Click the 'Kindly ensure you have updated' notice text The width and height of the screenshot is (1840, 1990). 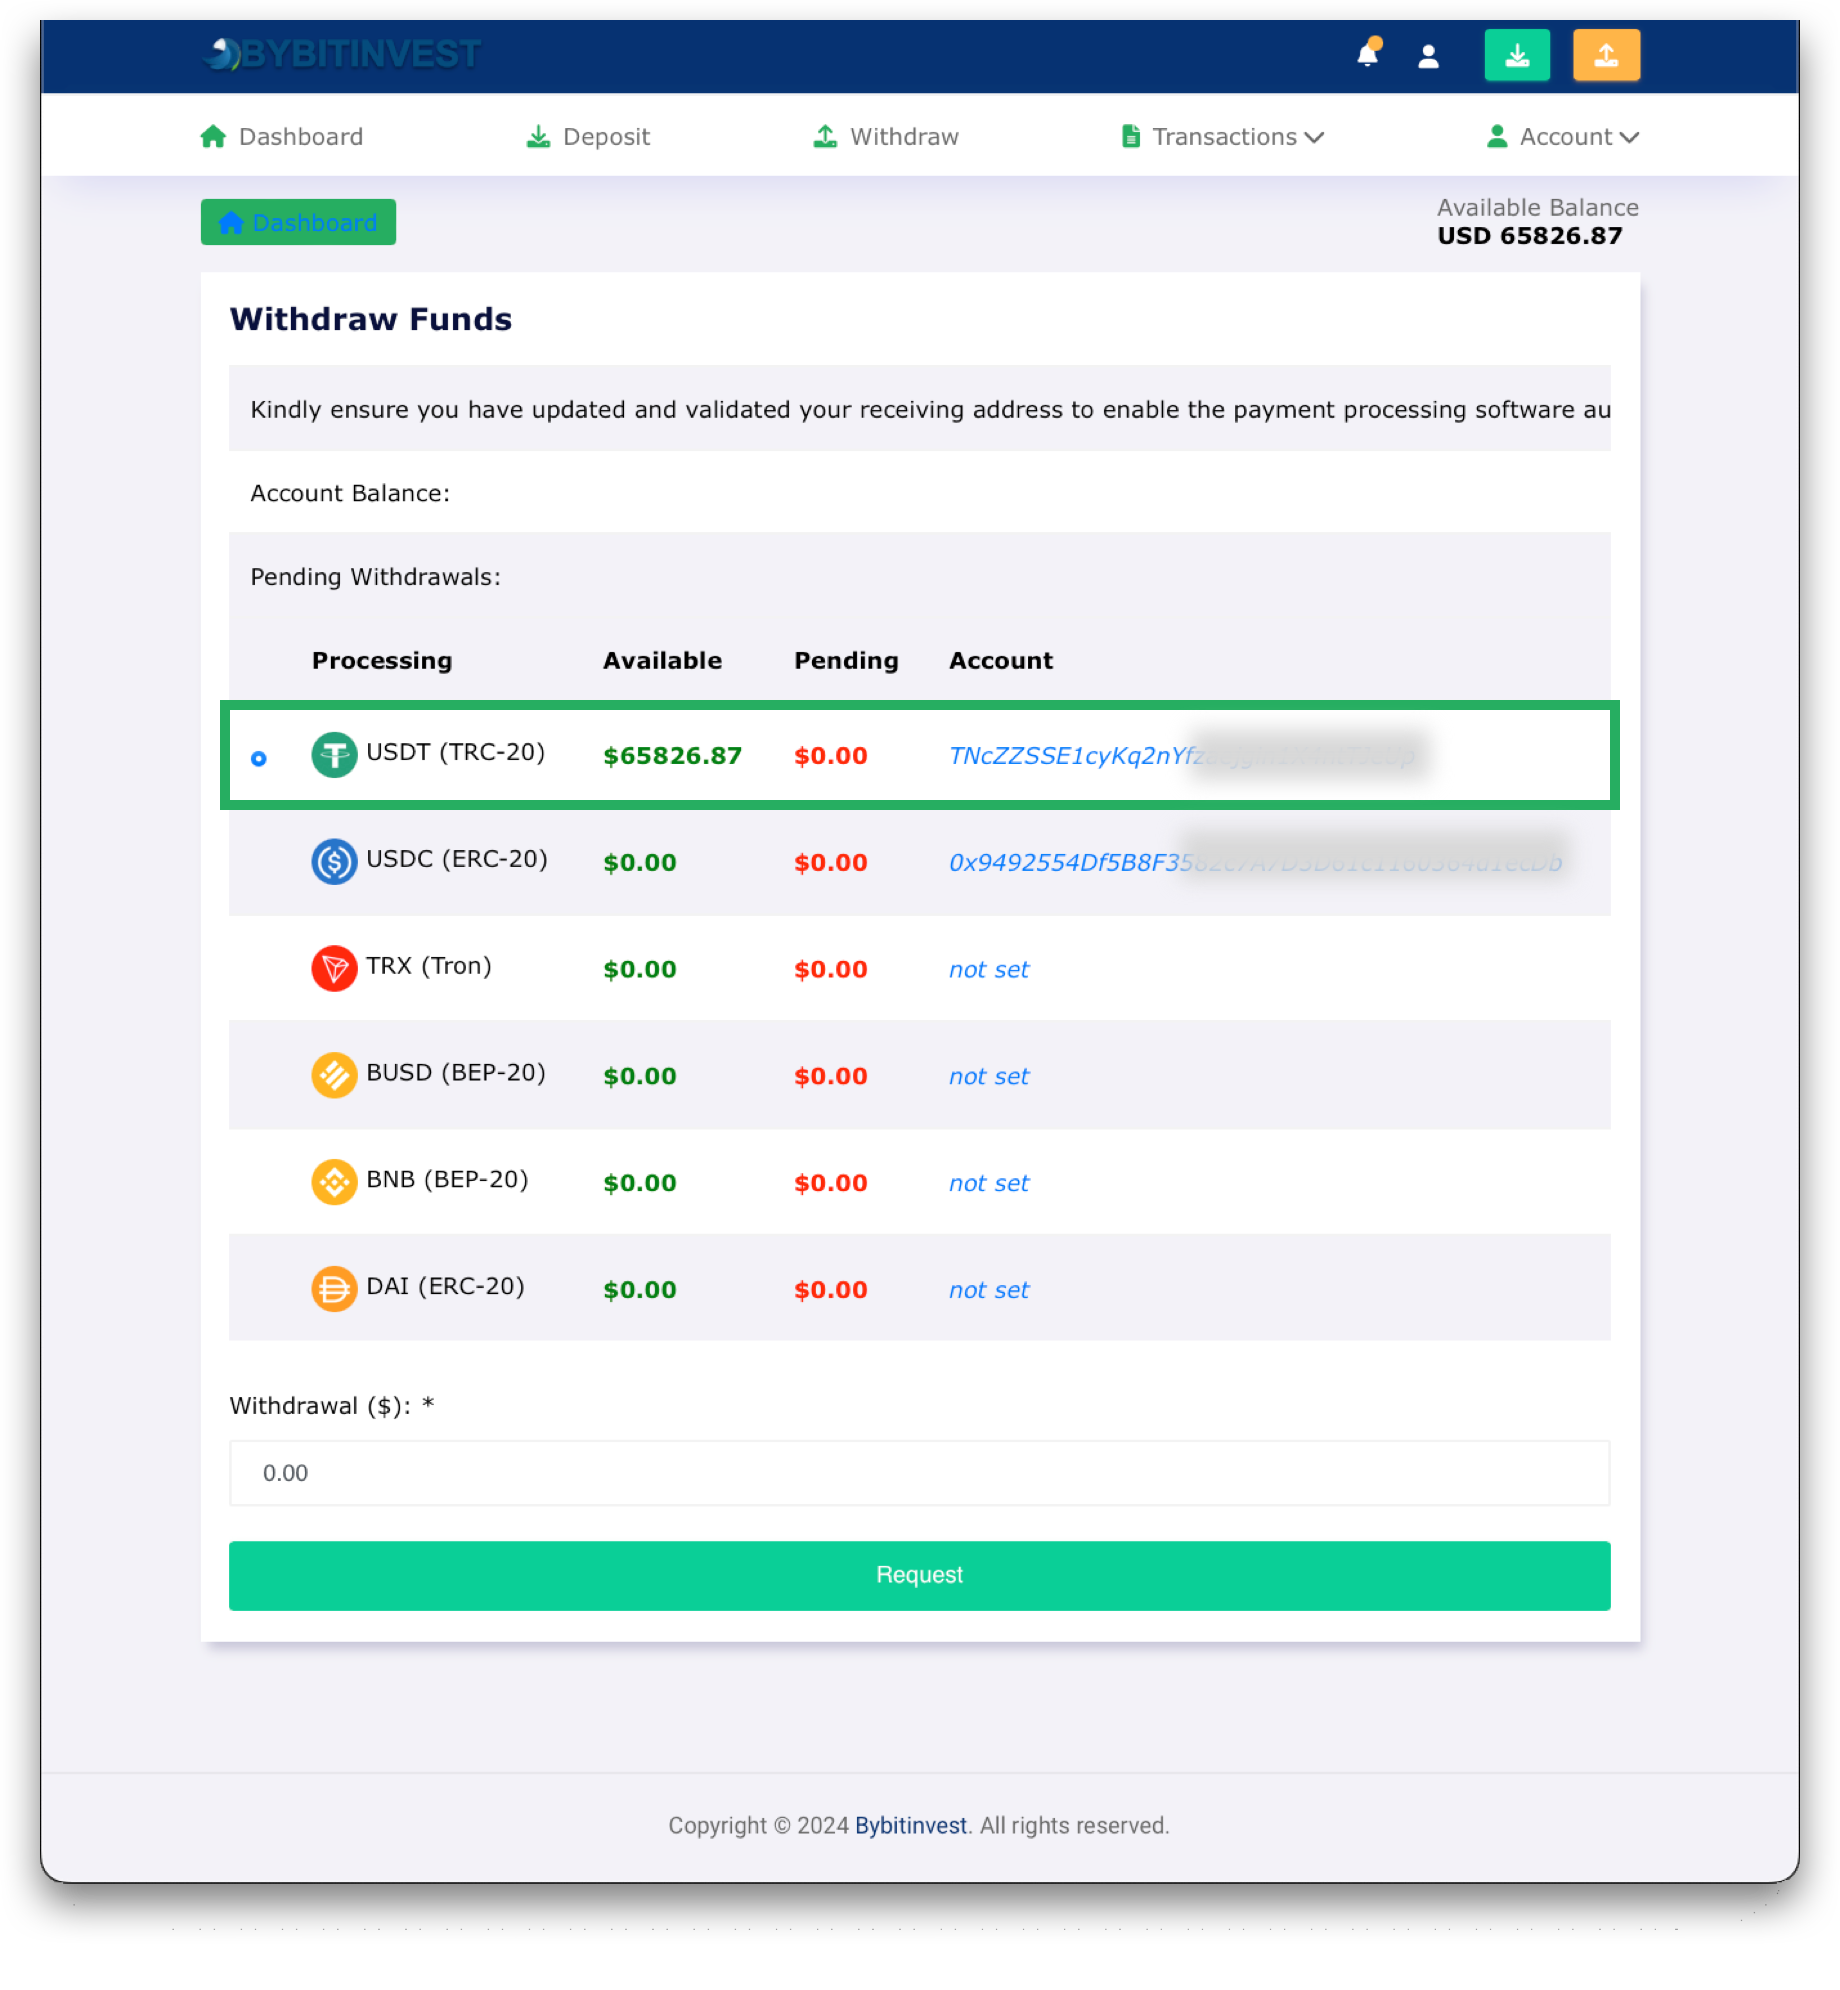[x=930, y=410]
